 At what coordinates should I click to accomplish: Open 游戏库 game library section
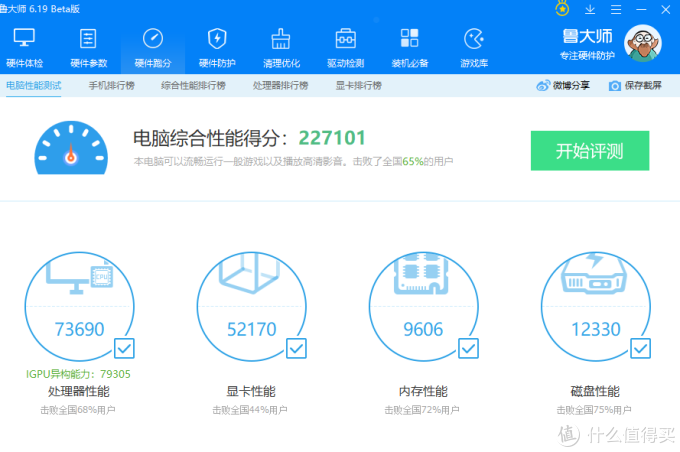point(474,48)
